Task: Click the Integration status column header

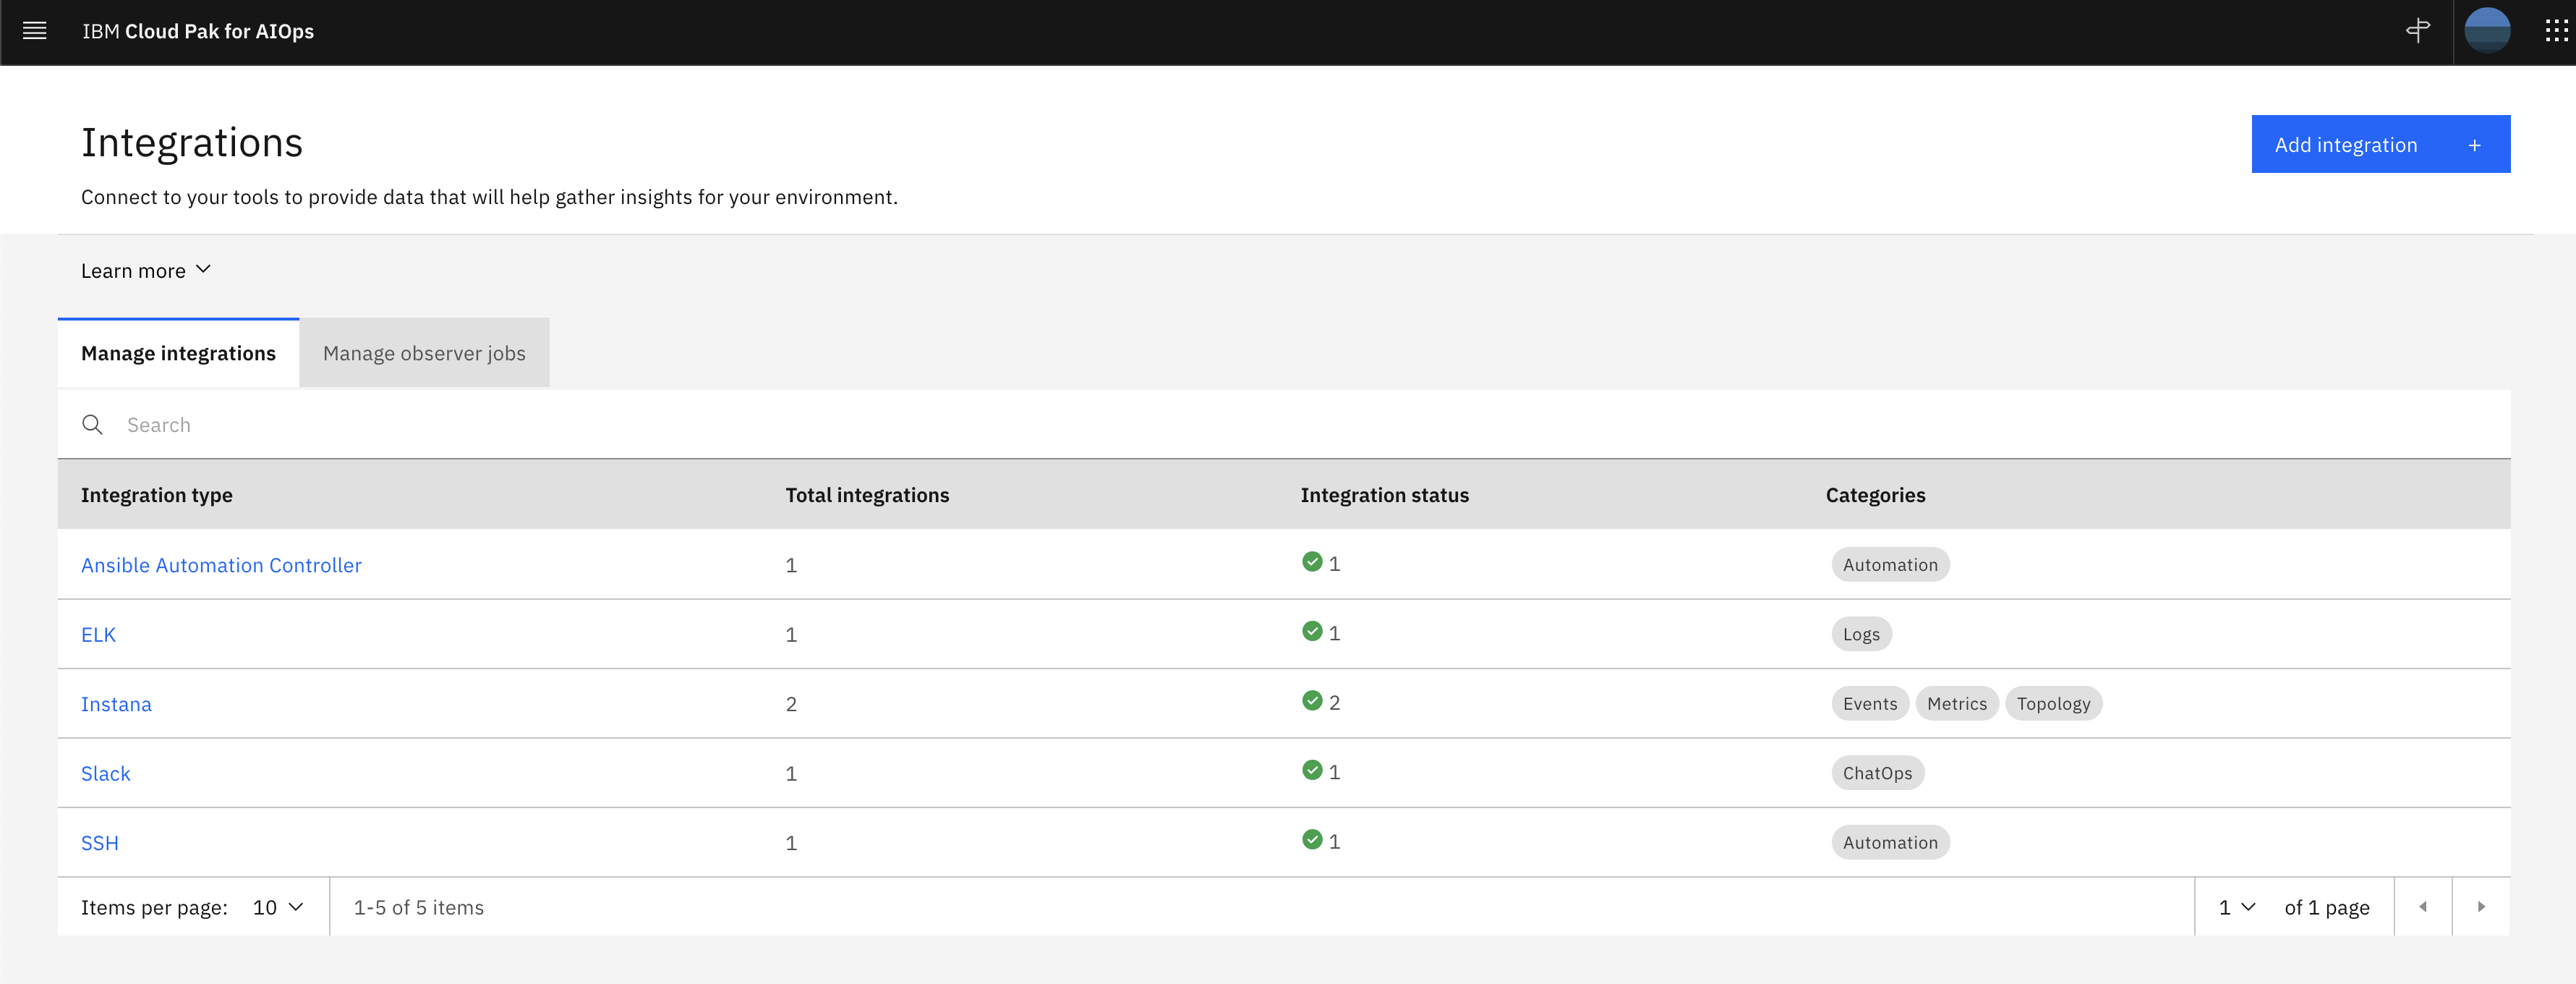Action: [x=1385, y=495]
